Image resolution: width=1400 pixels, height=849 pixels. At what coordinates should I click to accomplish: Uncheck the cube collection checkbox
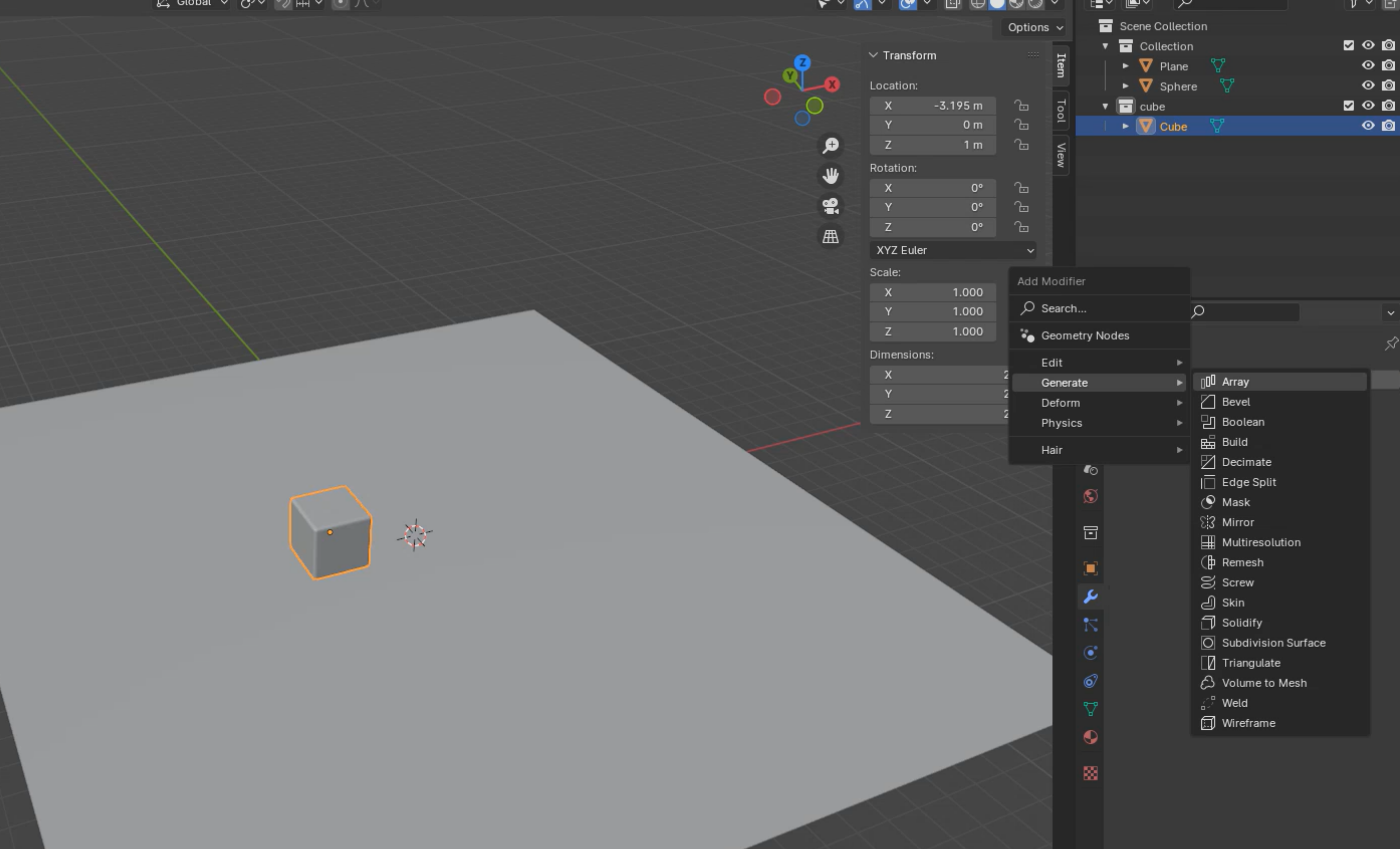[x=1348, y=106]
